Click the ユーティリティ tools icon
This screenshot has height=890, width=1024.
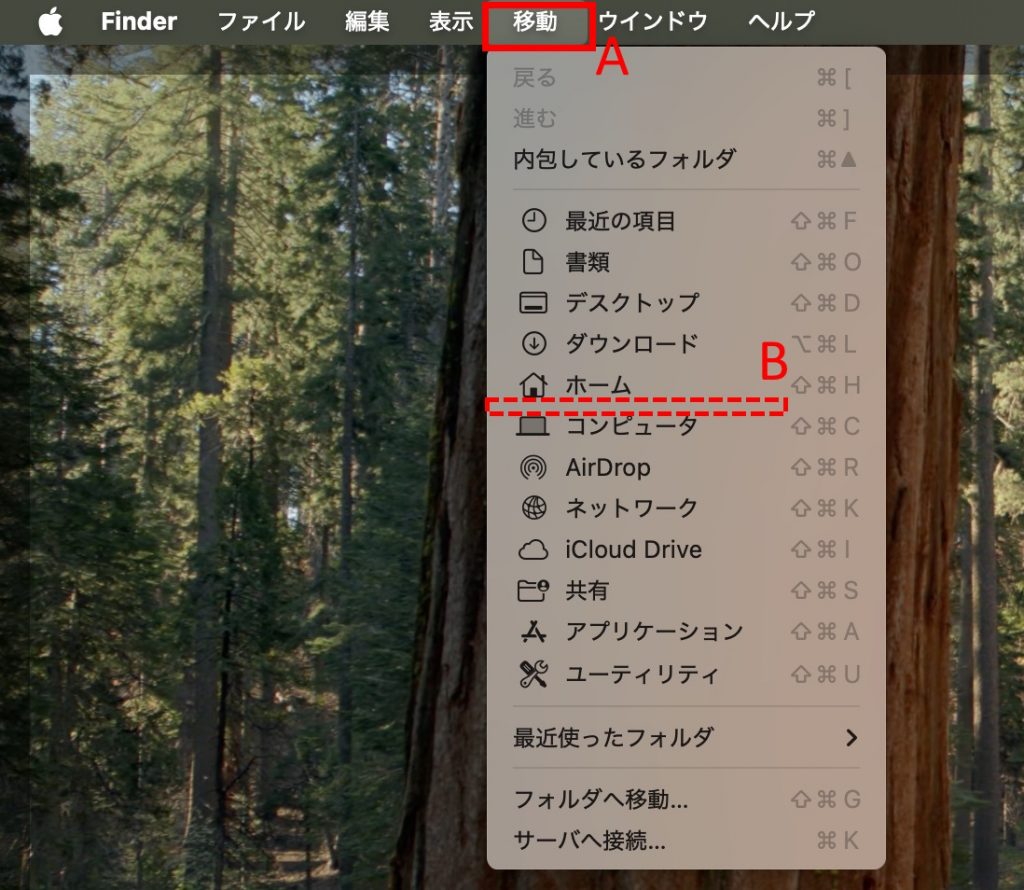click(x=534, y=674)
